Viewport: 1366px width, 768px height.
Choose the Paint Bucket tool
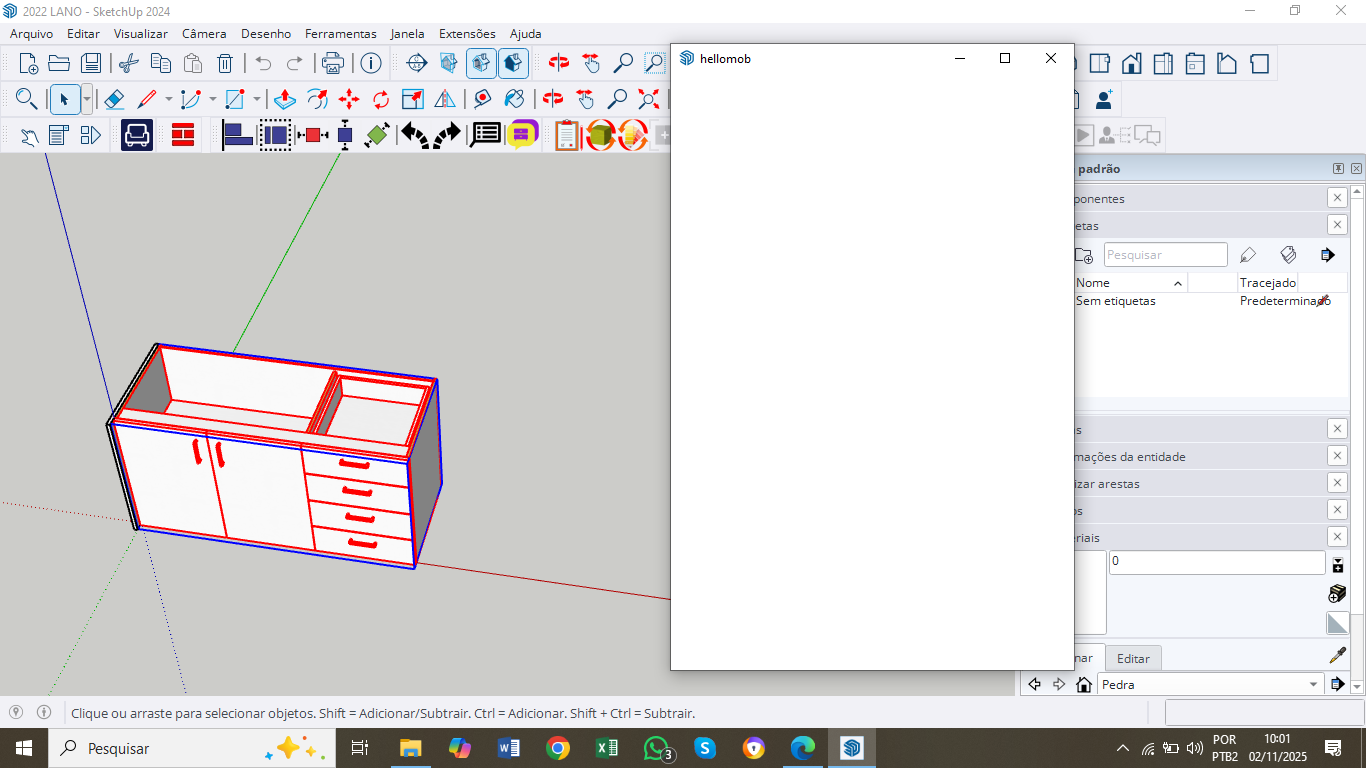(x=514, y=99)
